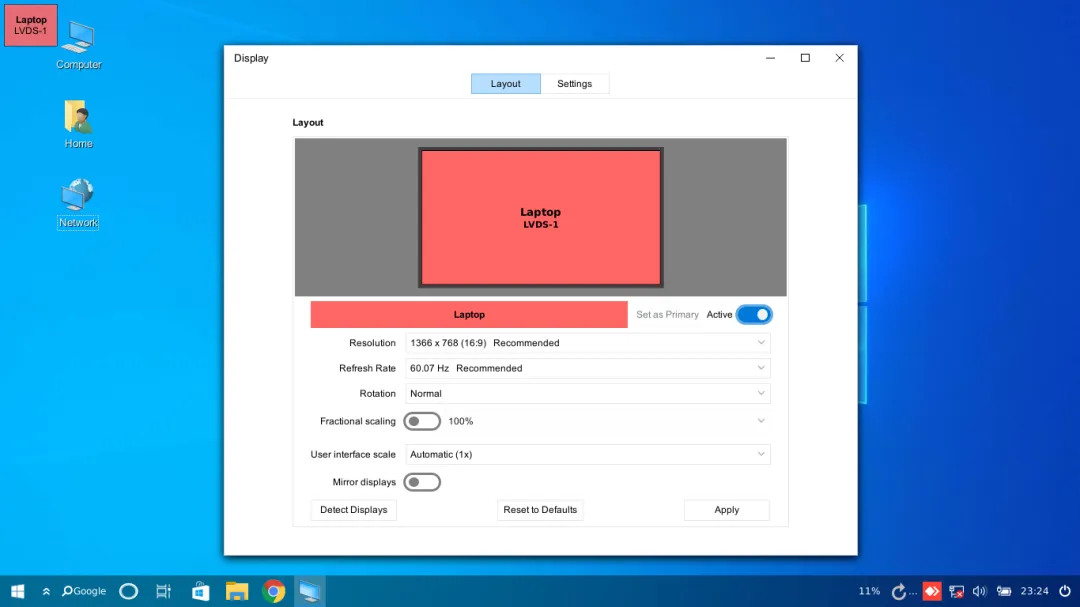Show hidden items via taskbar double-arrow

click(x=46, y=591)
